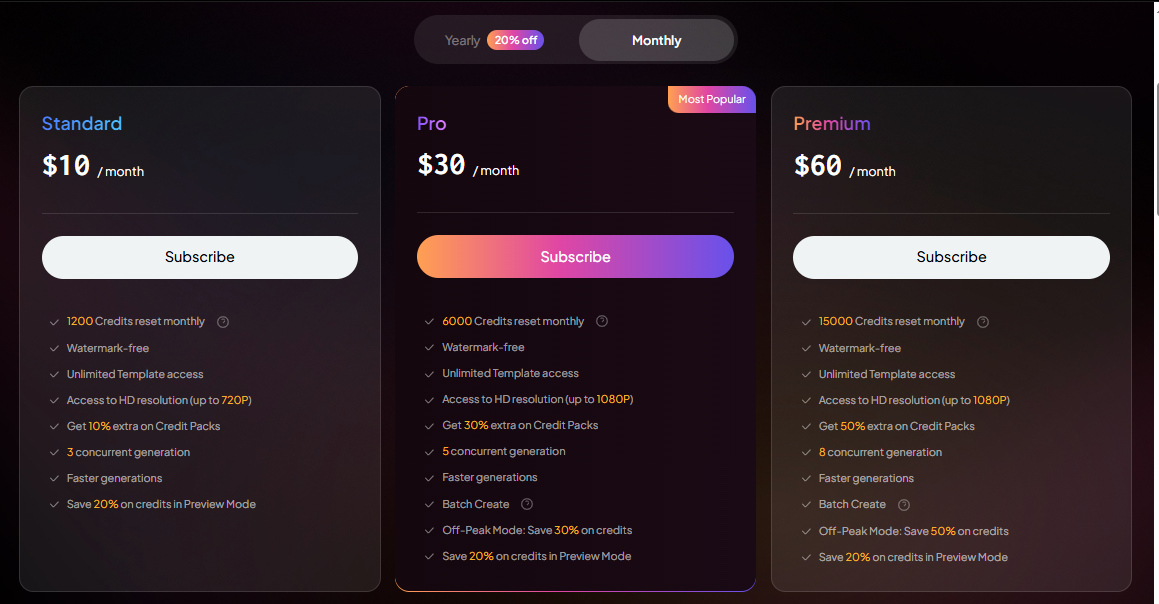This screenshot has height=604, width=1159.
Task: Click checkmark beside 8 concurrent generation
Action: [806, 453]
